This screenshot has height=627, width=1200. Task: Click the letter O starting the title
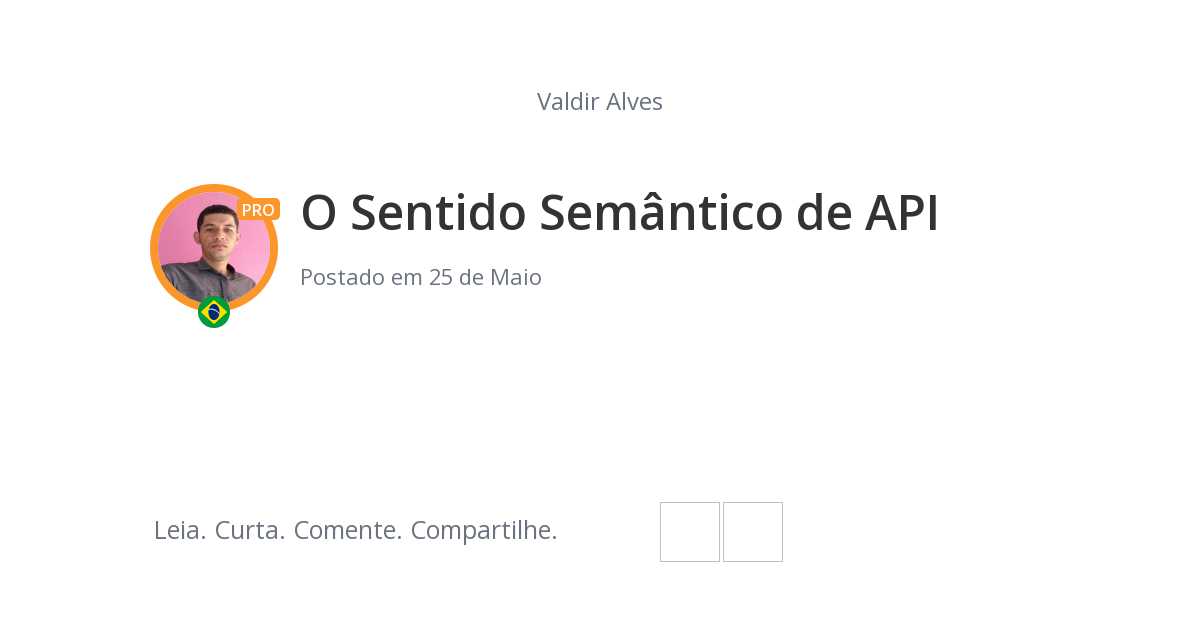pos(318,213)
